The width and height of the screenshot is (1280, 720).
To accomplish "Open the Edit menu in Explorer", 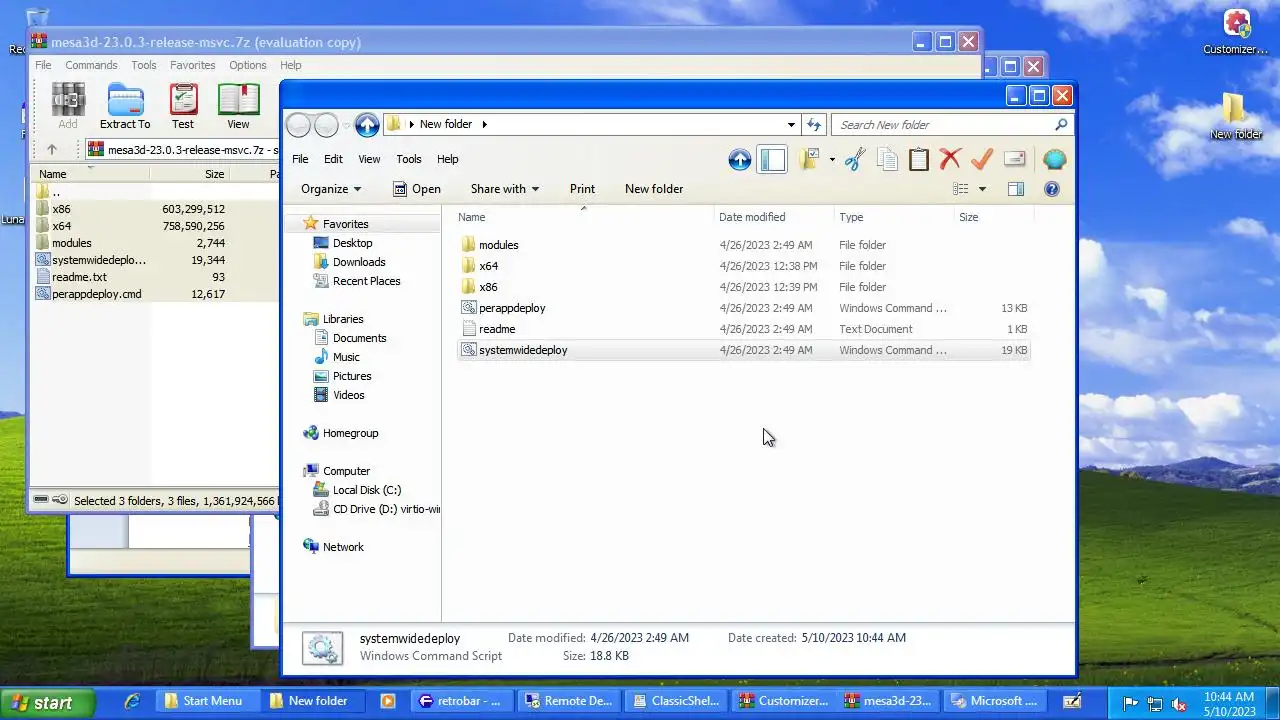I will pos(333,159).
